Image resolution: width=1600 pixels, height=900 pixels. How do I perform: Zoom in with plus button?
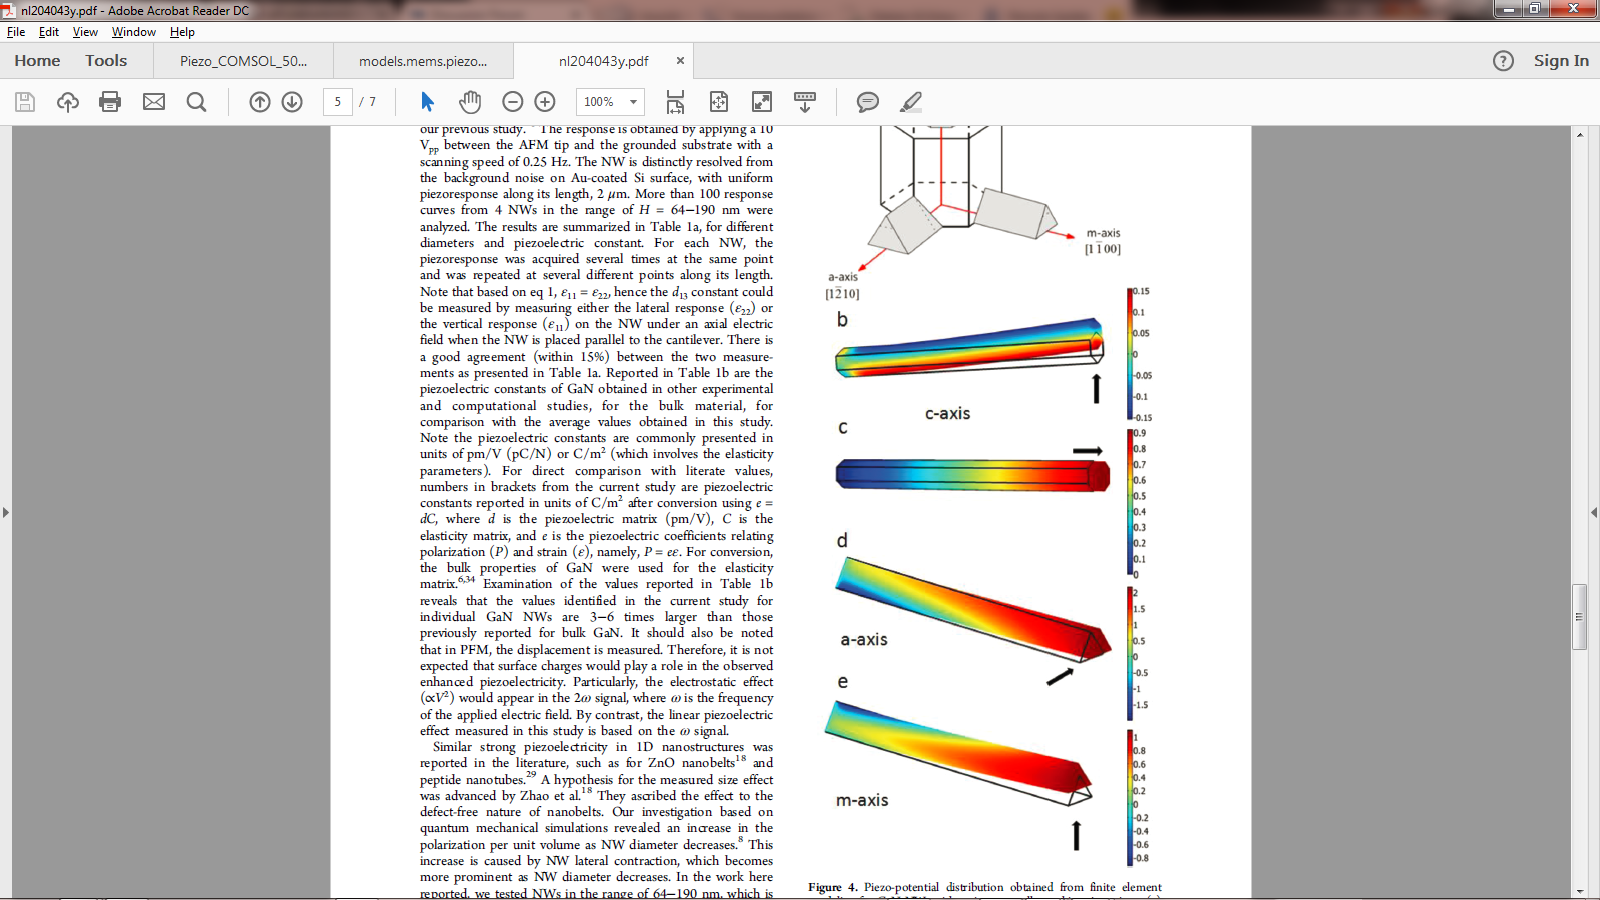coord(545,102)
